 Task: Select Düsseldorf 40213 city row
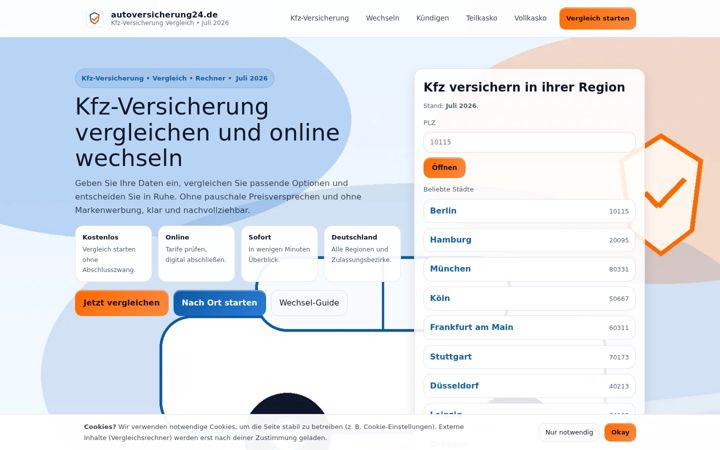[x=529, y=386]
